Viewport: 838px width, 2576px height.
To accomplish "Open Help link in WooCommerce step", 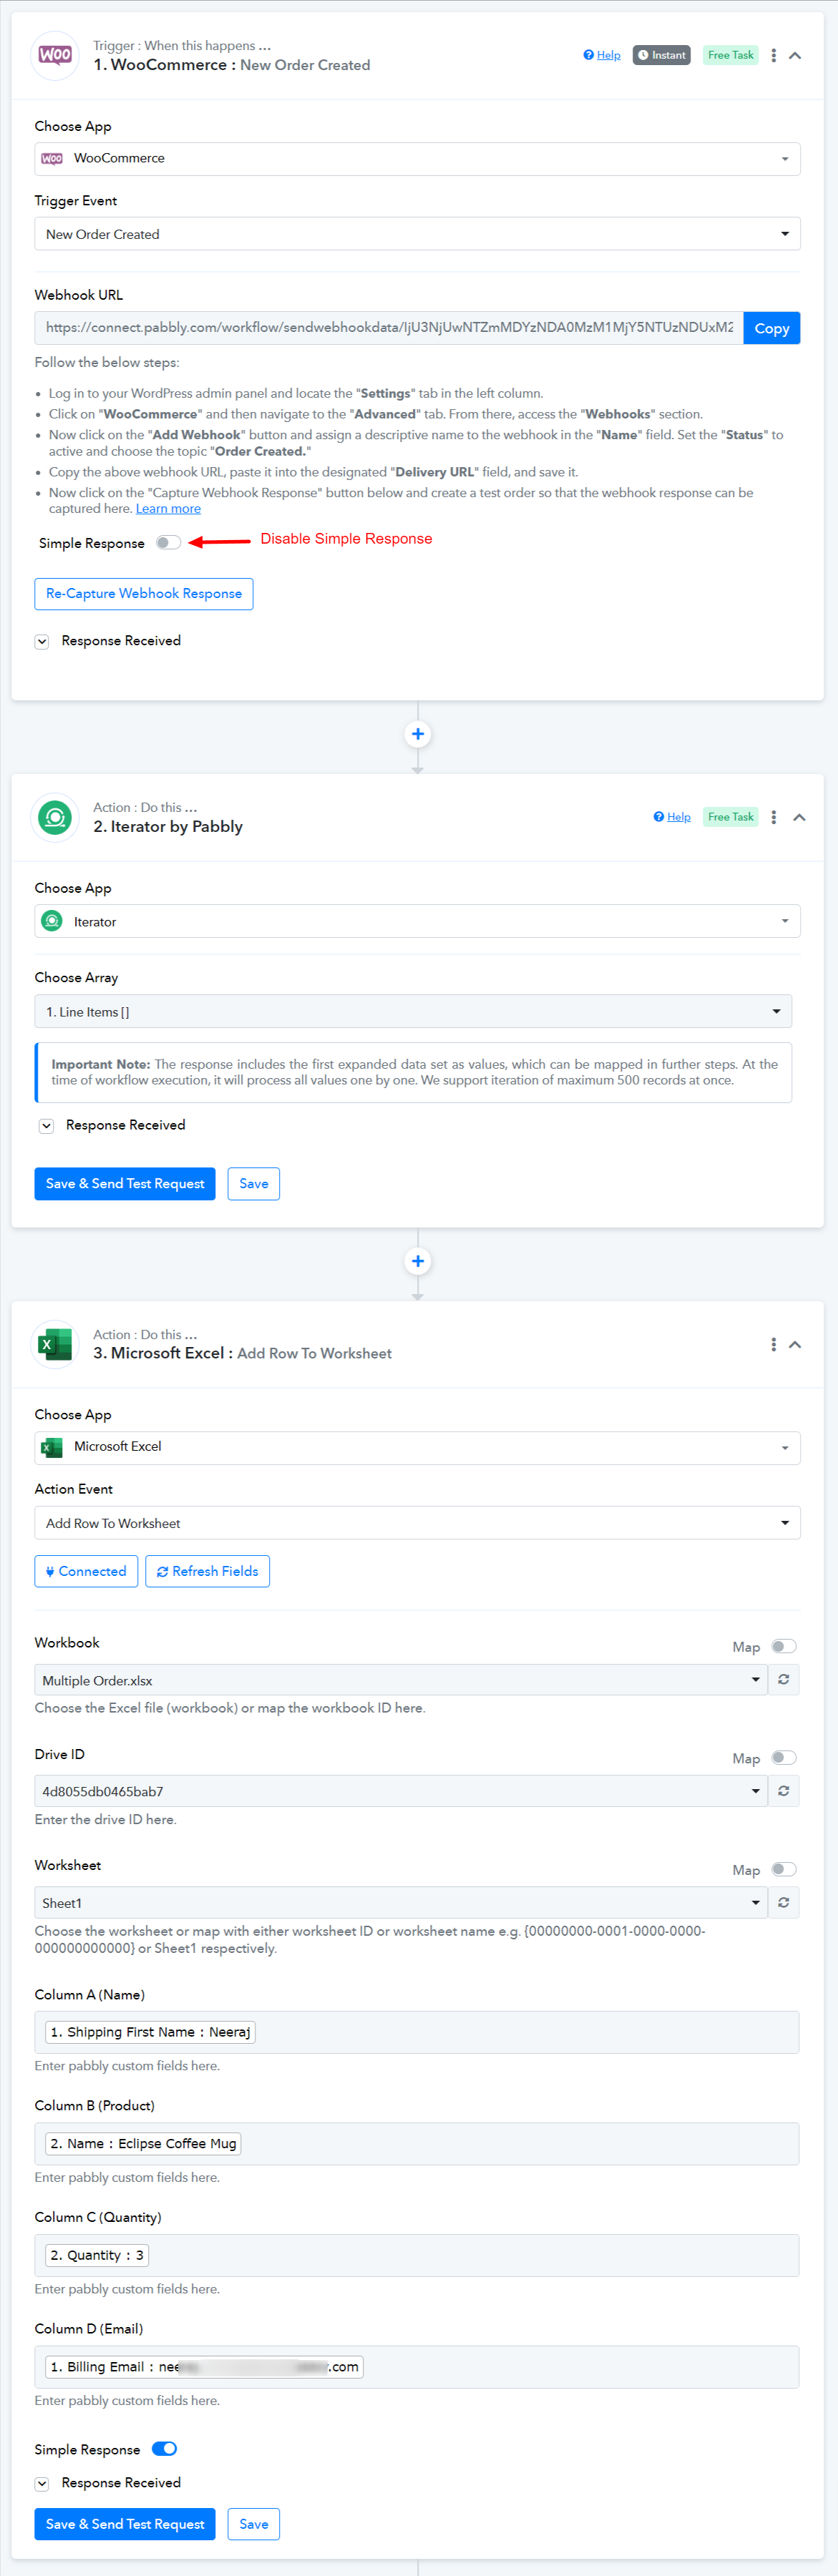I will tap(602, 55).
